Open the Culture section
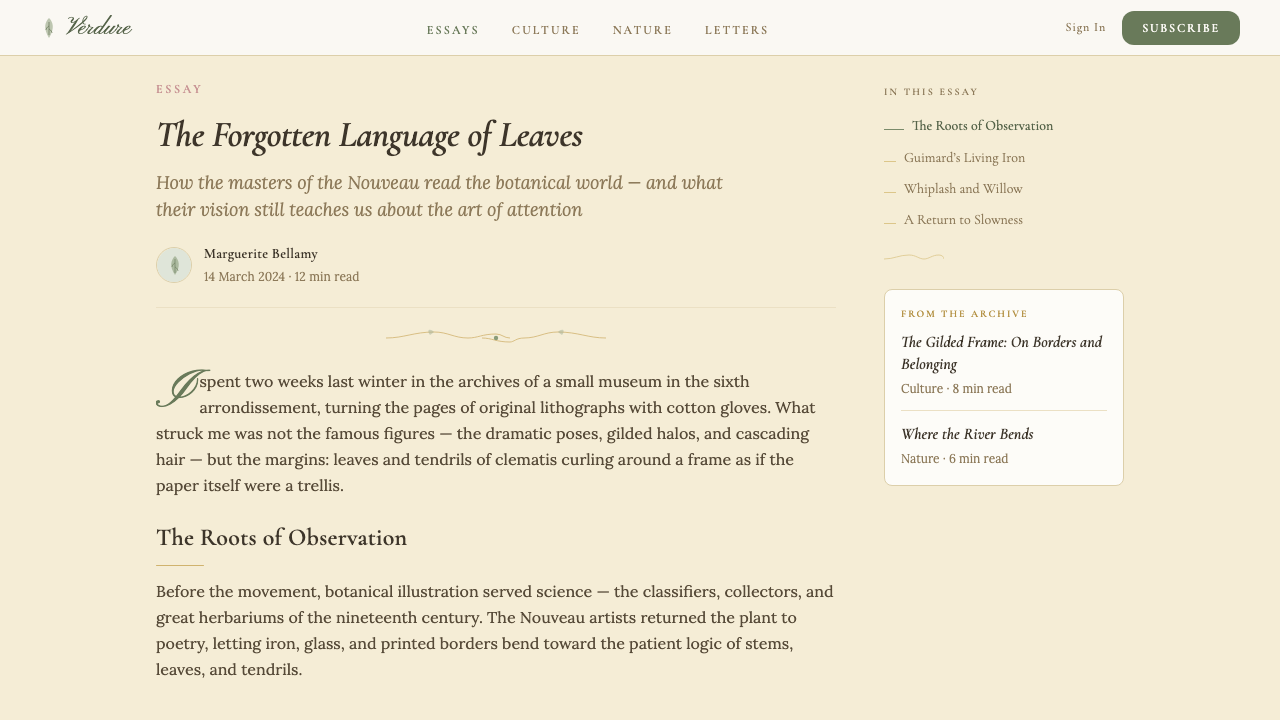 546,30
